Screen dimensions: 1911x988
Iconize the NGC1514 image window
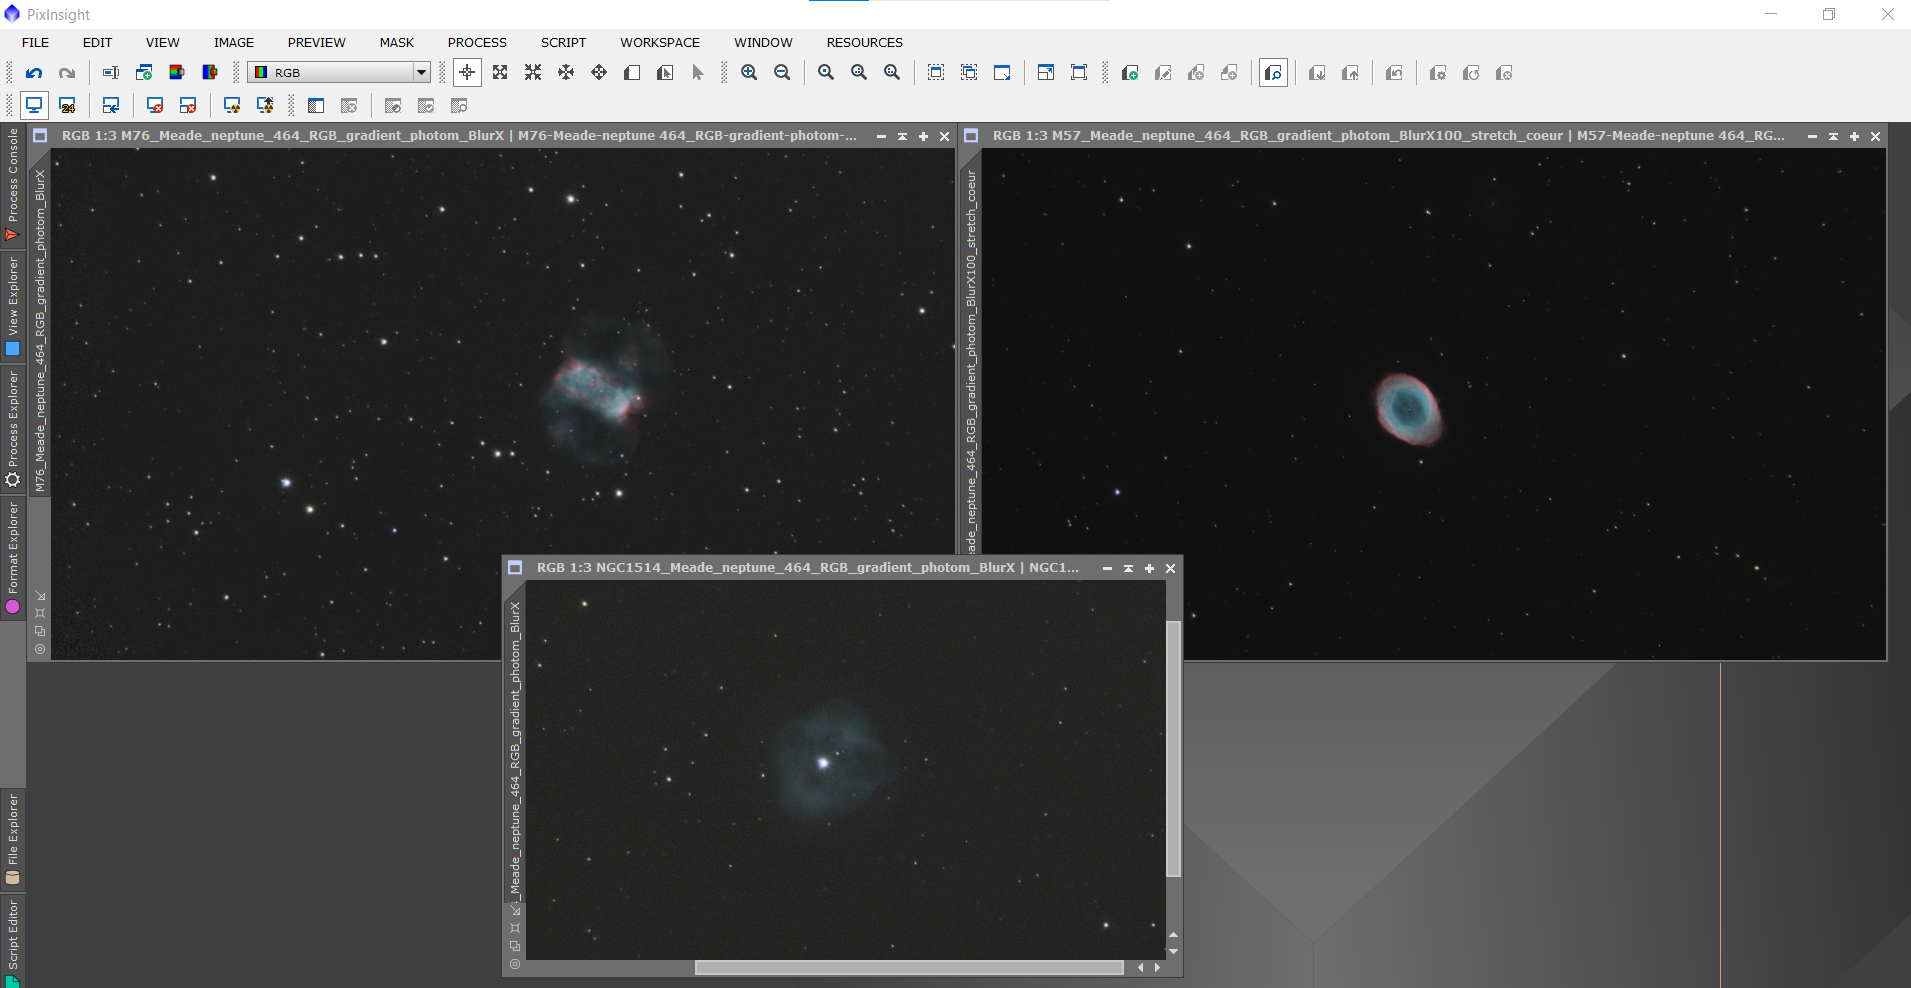(1107, 568)
